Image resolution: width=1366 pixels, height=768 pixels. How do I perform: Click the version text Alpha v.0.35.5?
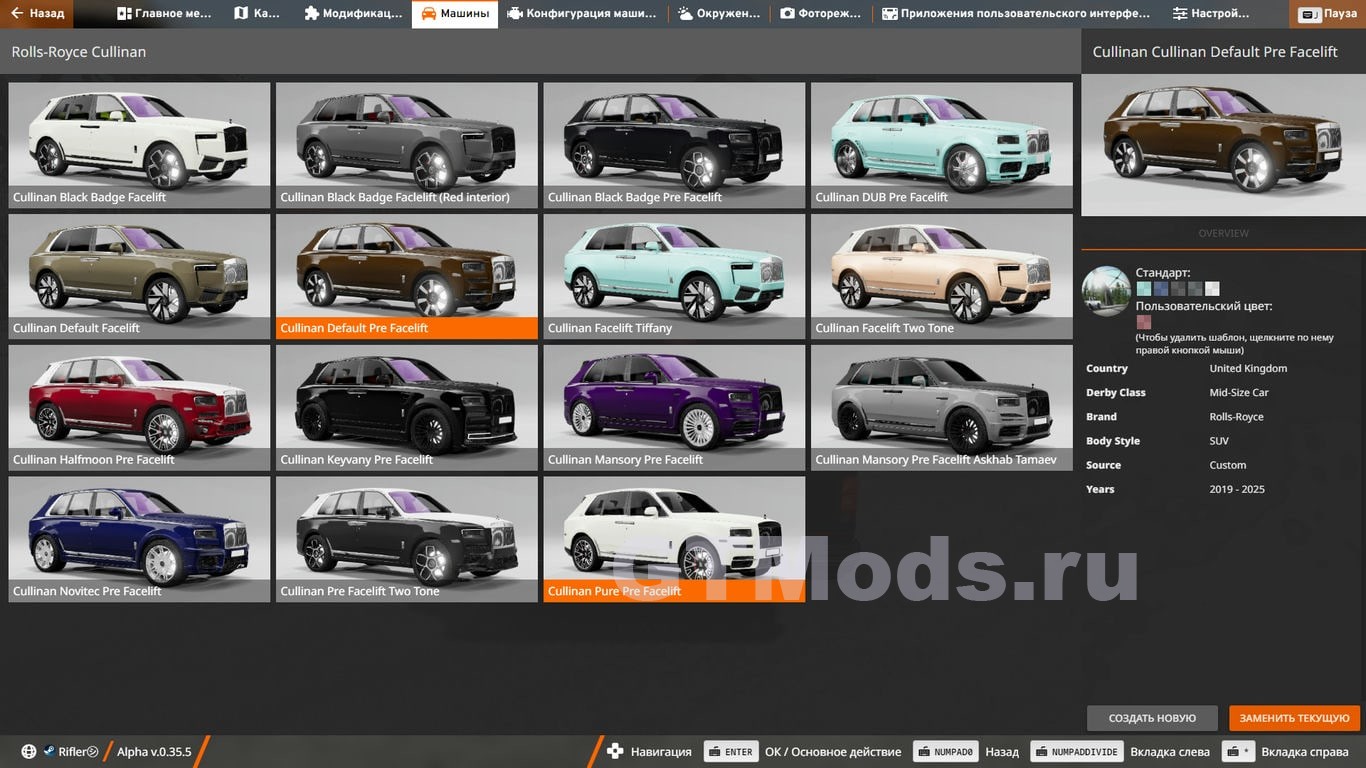(x=154, y=752)
